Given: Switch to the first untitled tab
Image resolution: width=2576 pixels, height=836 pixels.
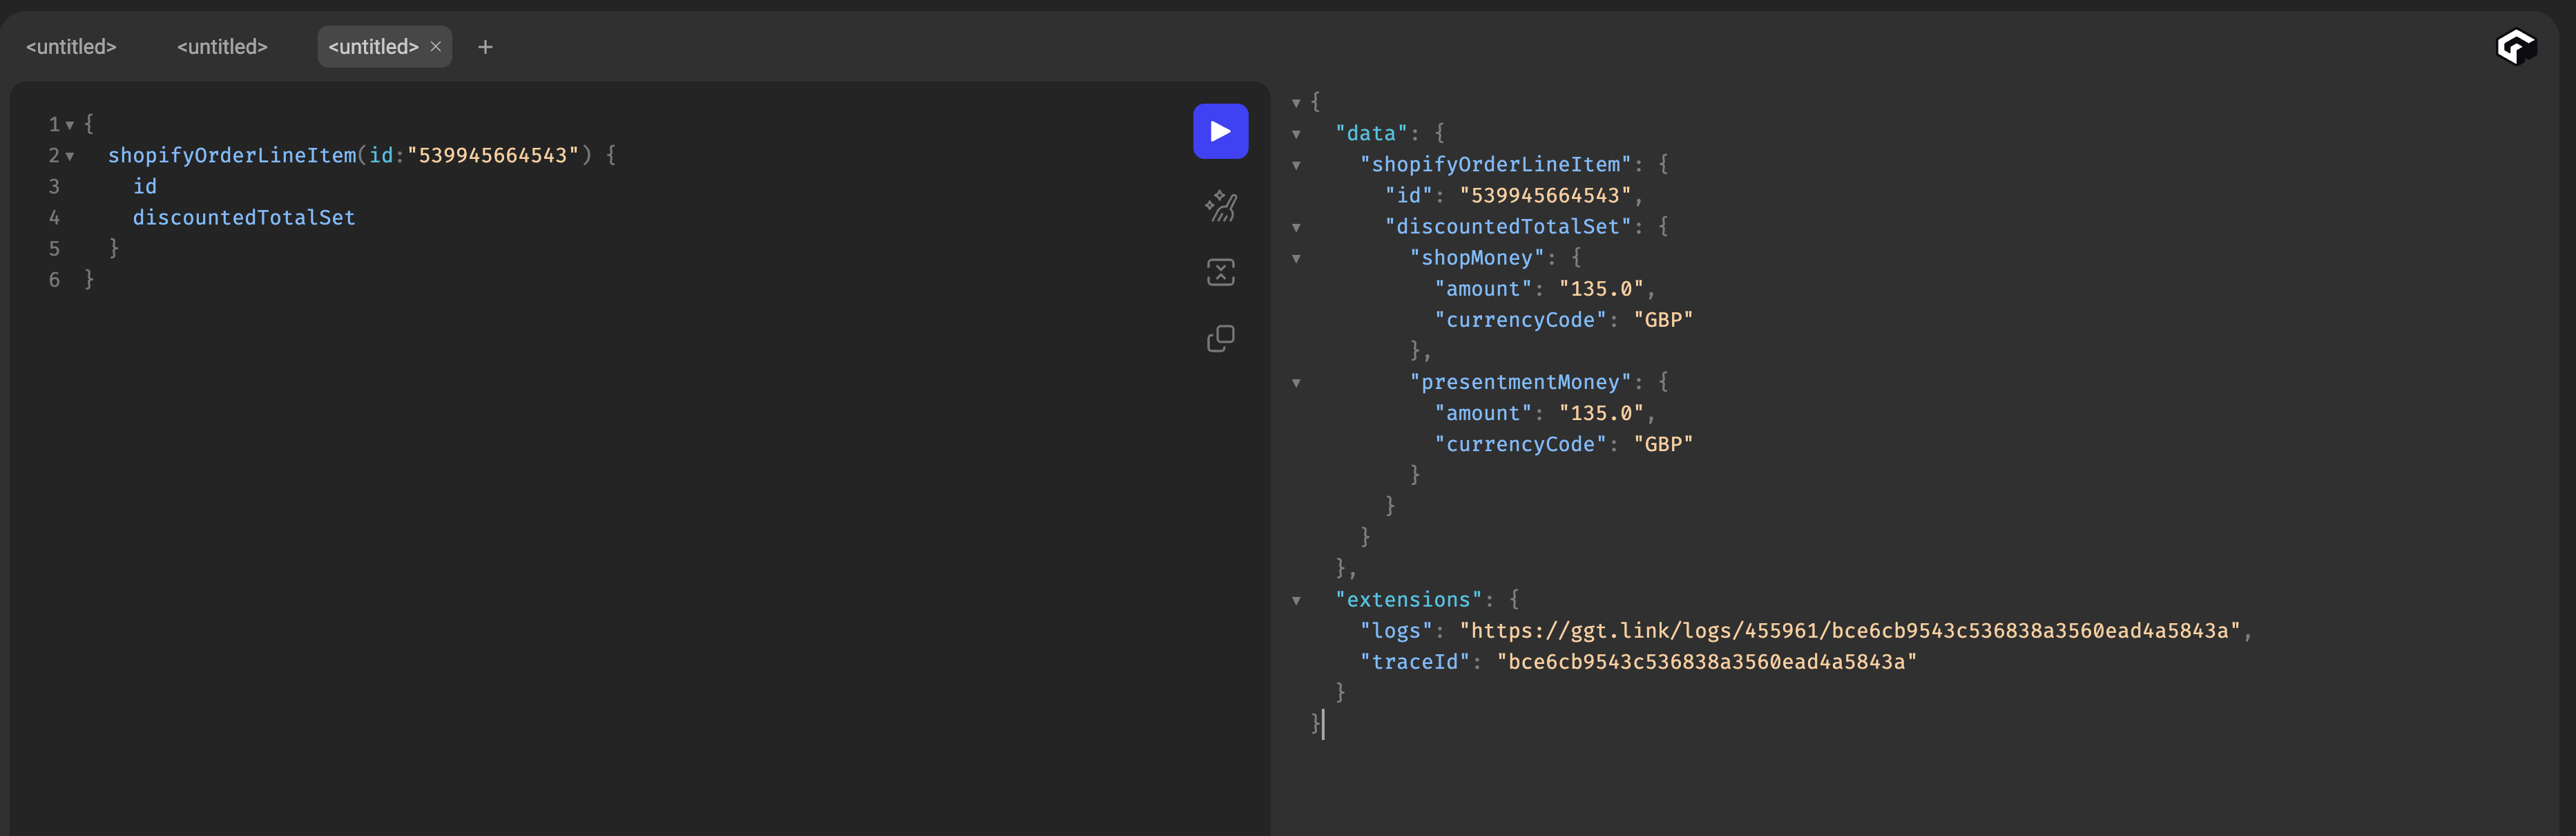Looking at the screenshot, I should 71,47.
